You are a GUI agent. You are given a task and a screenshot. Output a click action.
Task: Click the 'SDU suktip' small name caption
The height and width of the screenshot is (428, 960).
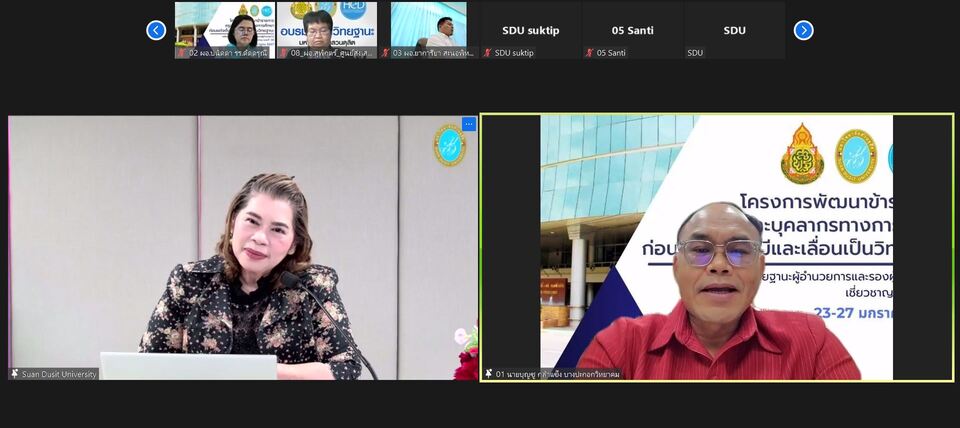[x=514, y=53]
